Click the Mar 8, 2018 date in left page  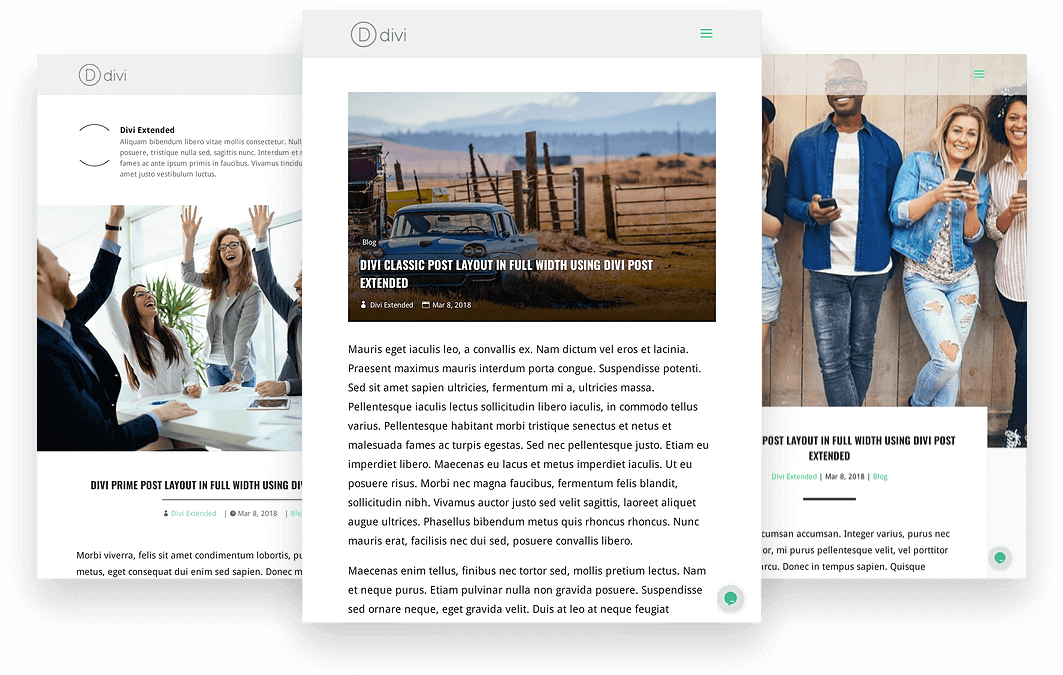[257, 514]
